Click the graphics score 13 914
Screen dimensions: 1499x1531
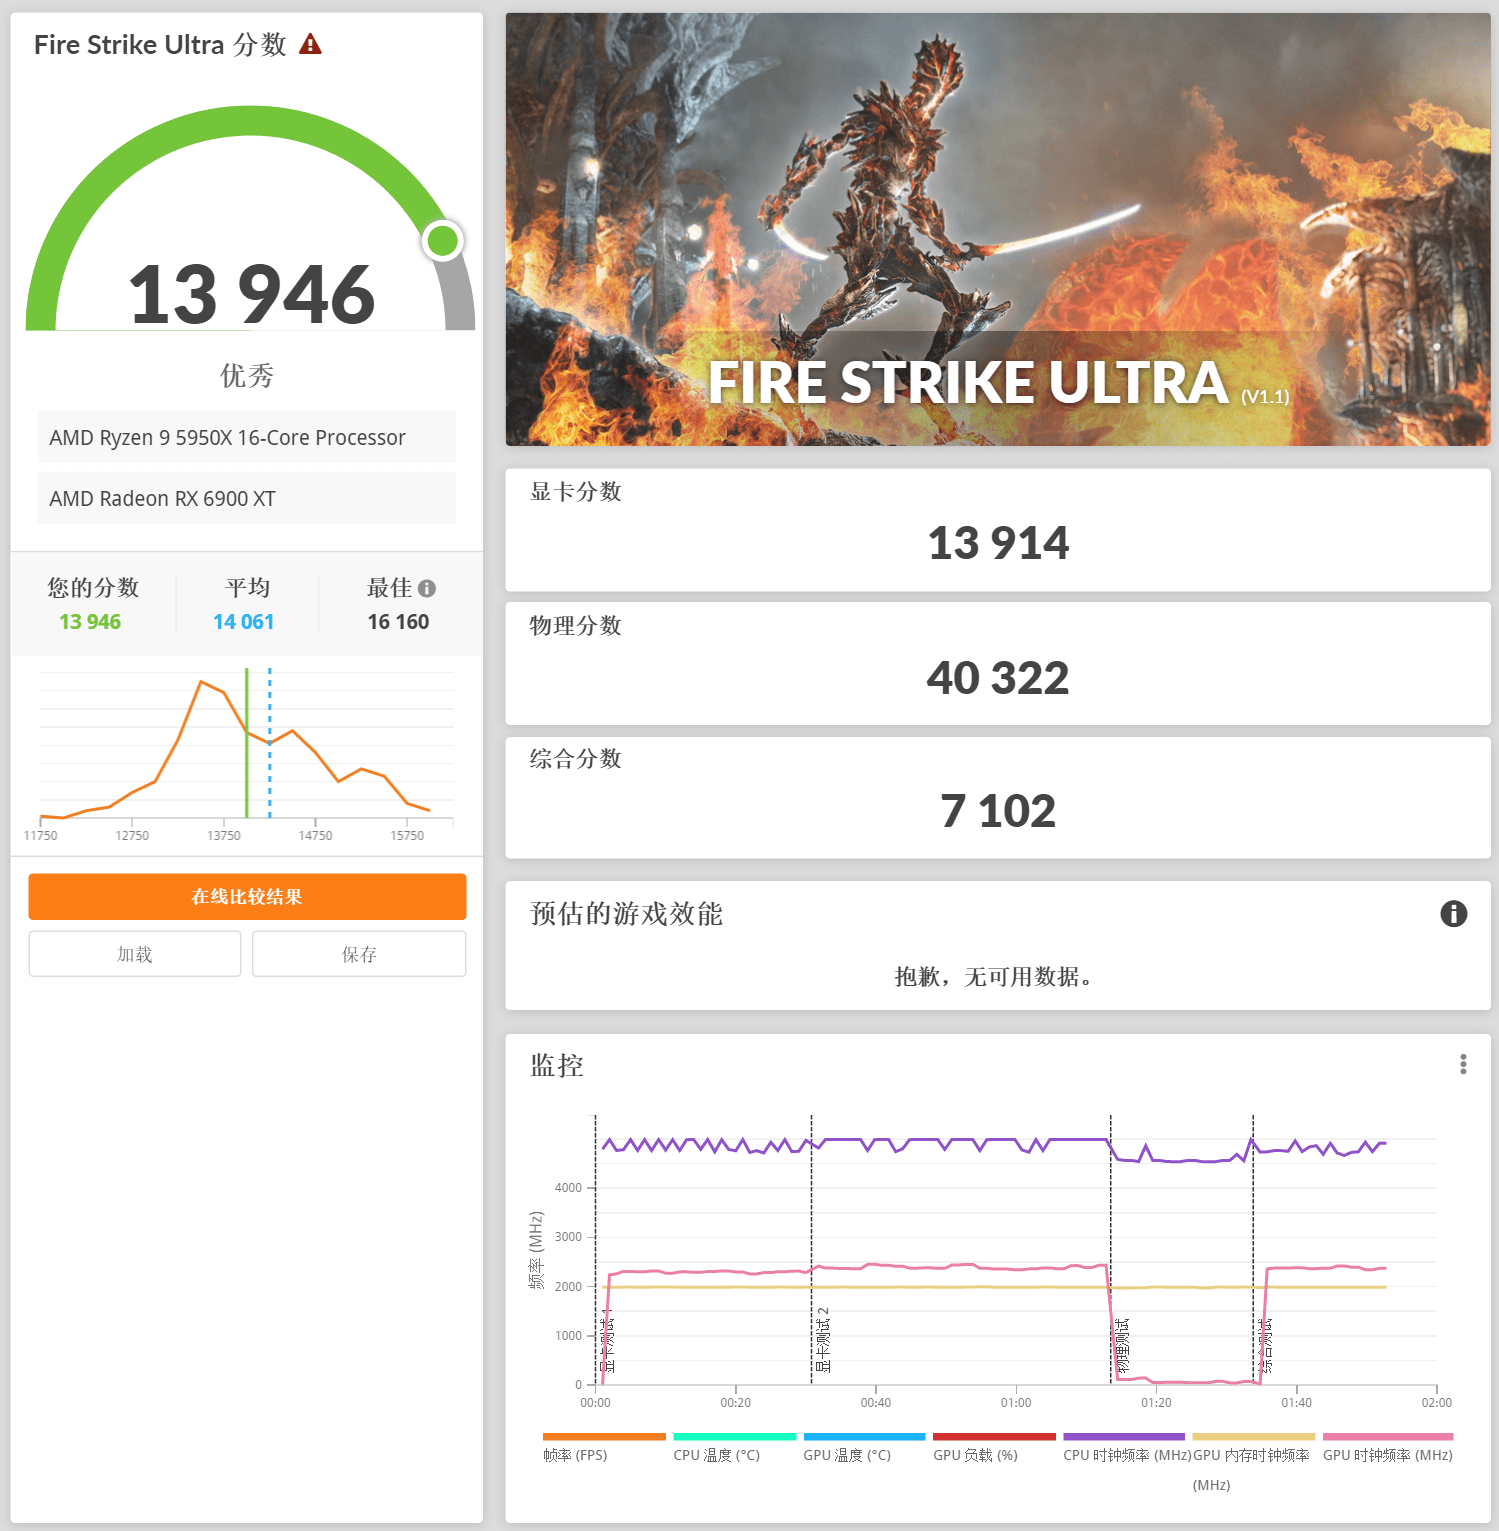pyautogui.click(x=998, y=543)
